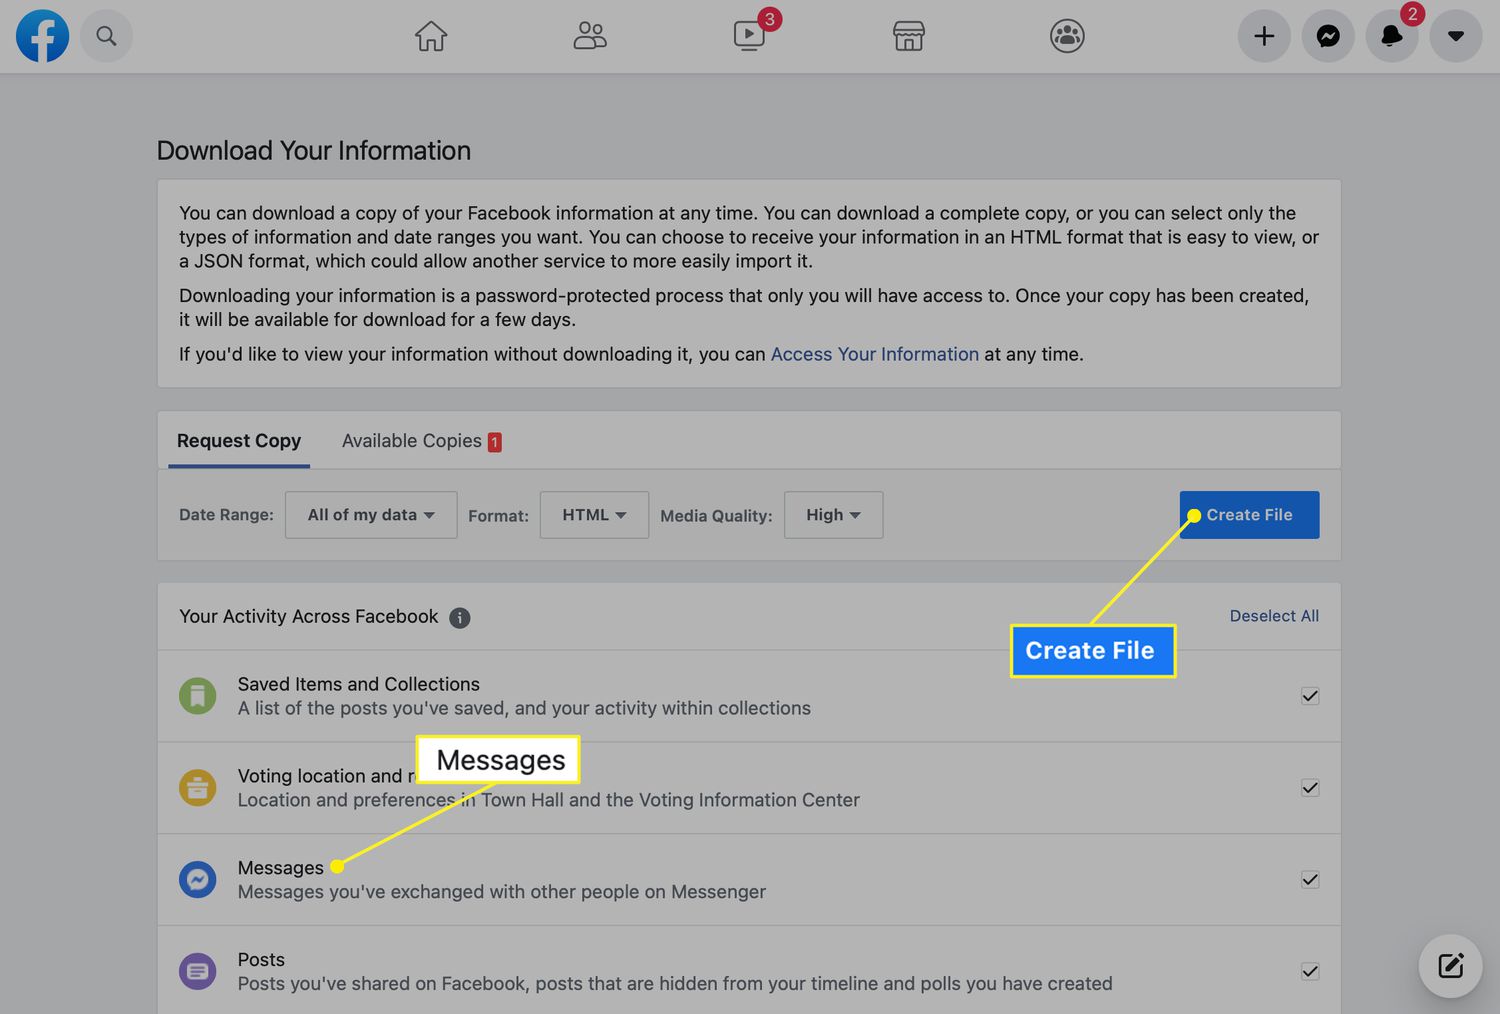Go to Home feed icon
Screen dimensions: 1500x1014
(431, 36)
